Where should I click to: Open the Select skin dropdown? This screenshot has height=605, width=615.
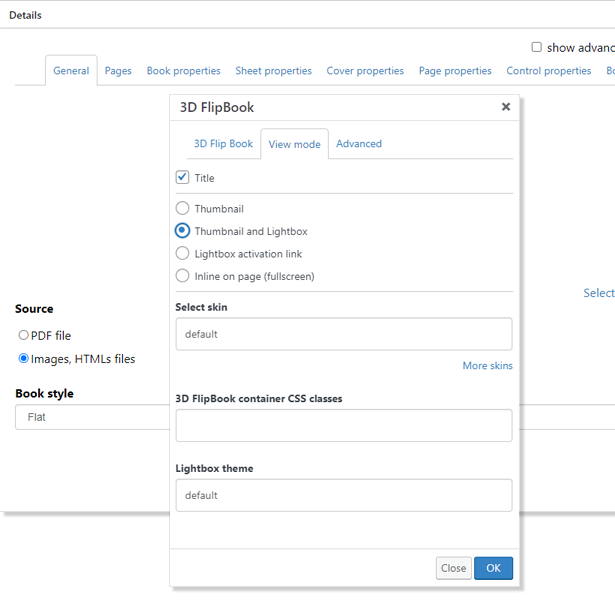point(343,334)
